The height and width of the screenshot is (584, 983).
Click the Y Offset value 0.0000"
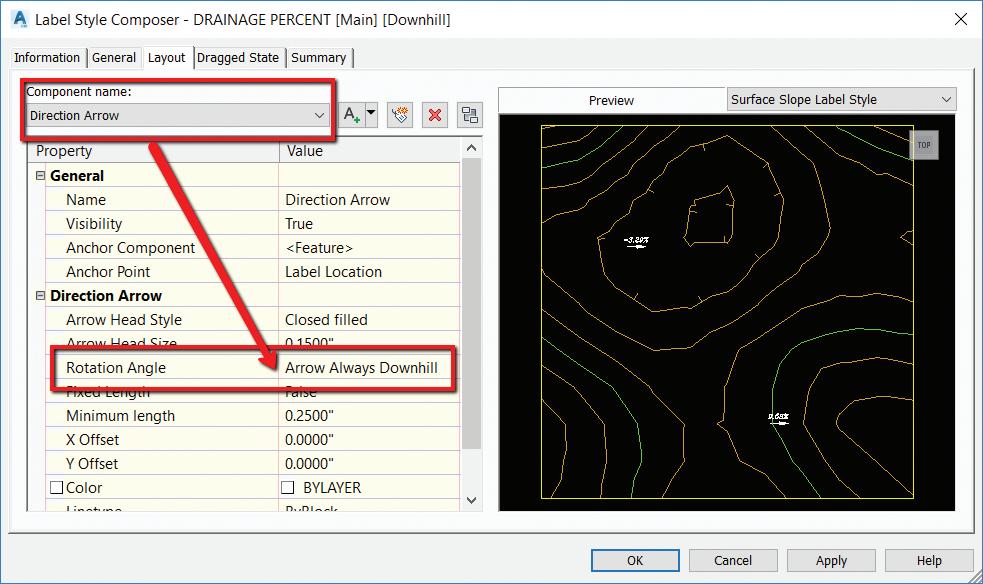[x=309, y=464]
